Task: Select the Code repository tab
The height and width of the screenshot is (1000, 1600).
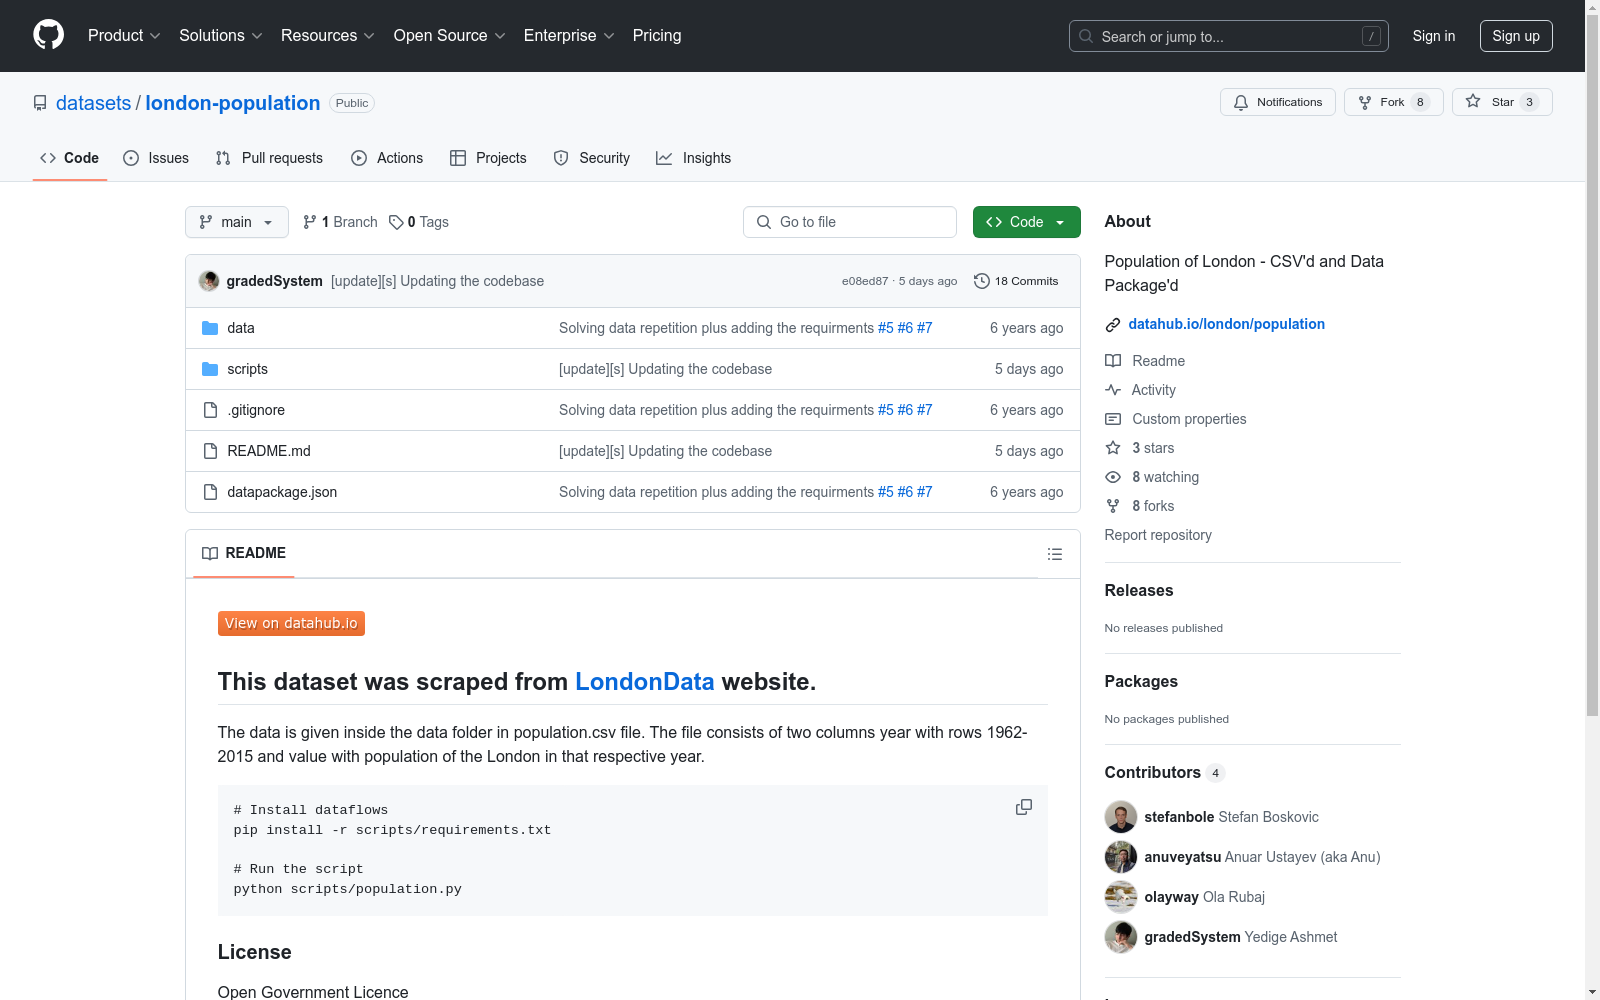Action: point(70,158)
